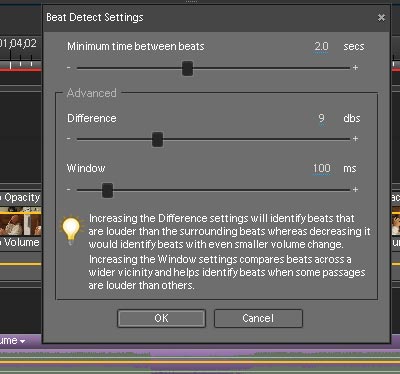Image resolution: width=400 pixels, height=374 pixels.
Task: Click minus on Minimum time between beats slider
Action: pos(69,68)
